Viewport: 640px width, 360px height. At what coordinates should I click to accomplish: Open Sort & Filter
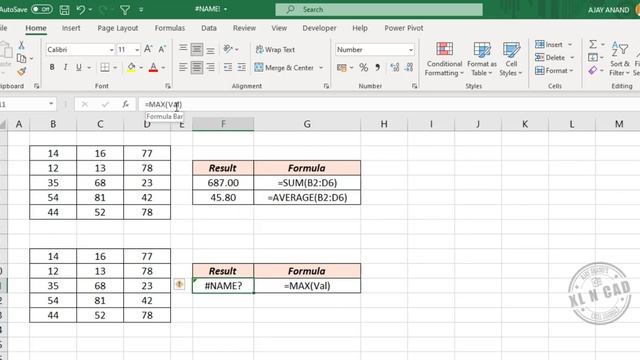coord(620,59)
